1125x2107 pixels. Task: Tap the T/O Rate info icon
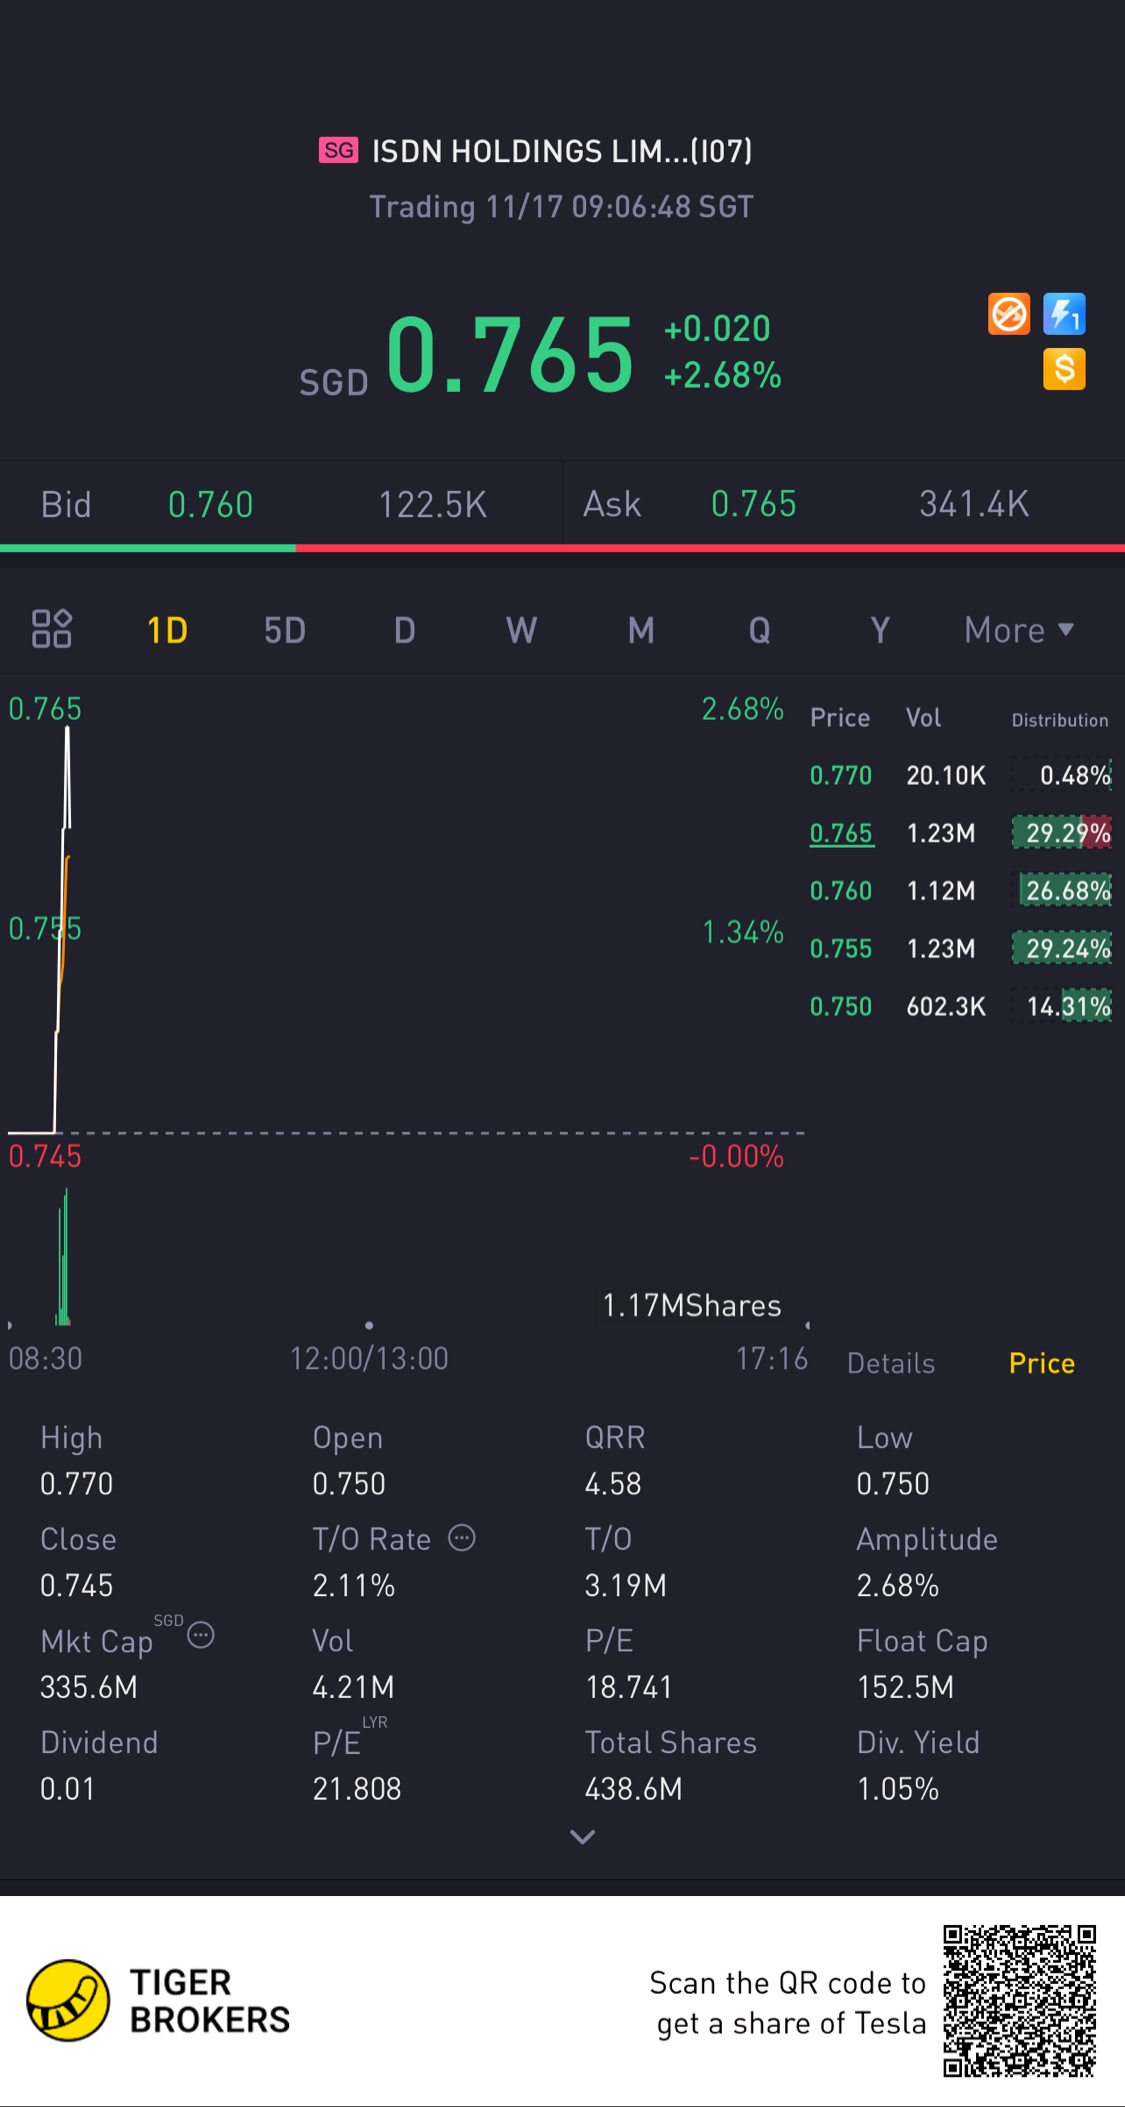point(462,1538)
